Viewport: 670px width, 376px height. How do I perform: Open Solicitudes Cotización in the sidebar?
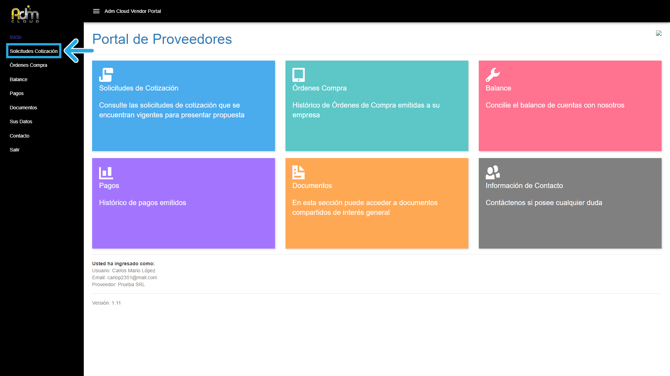coord(34,51)
